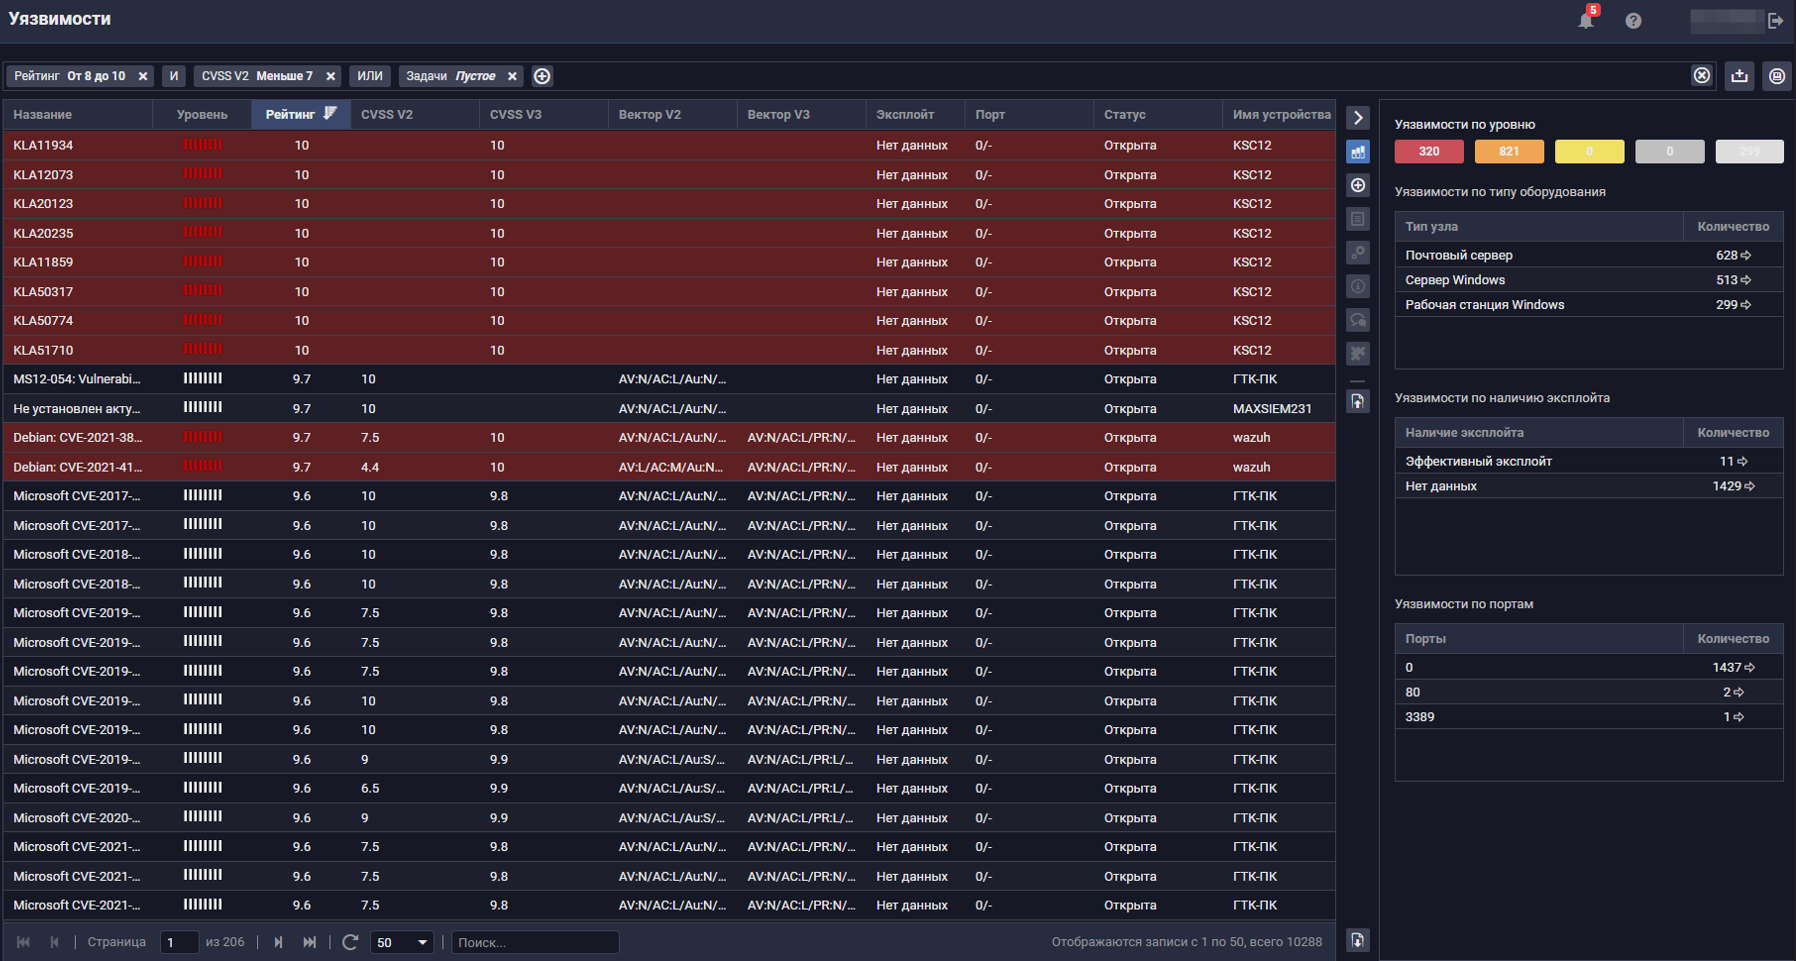
Task: Click the Статус column header
Action: (x=1125, y=115)
